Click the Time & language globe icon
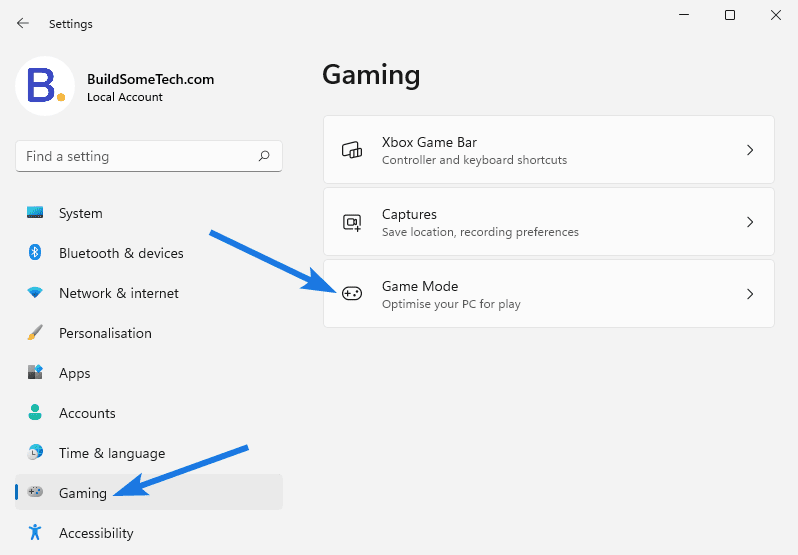The height and width of the screenshot is (555, 798). click(35, 452)
